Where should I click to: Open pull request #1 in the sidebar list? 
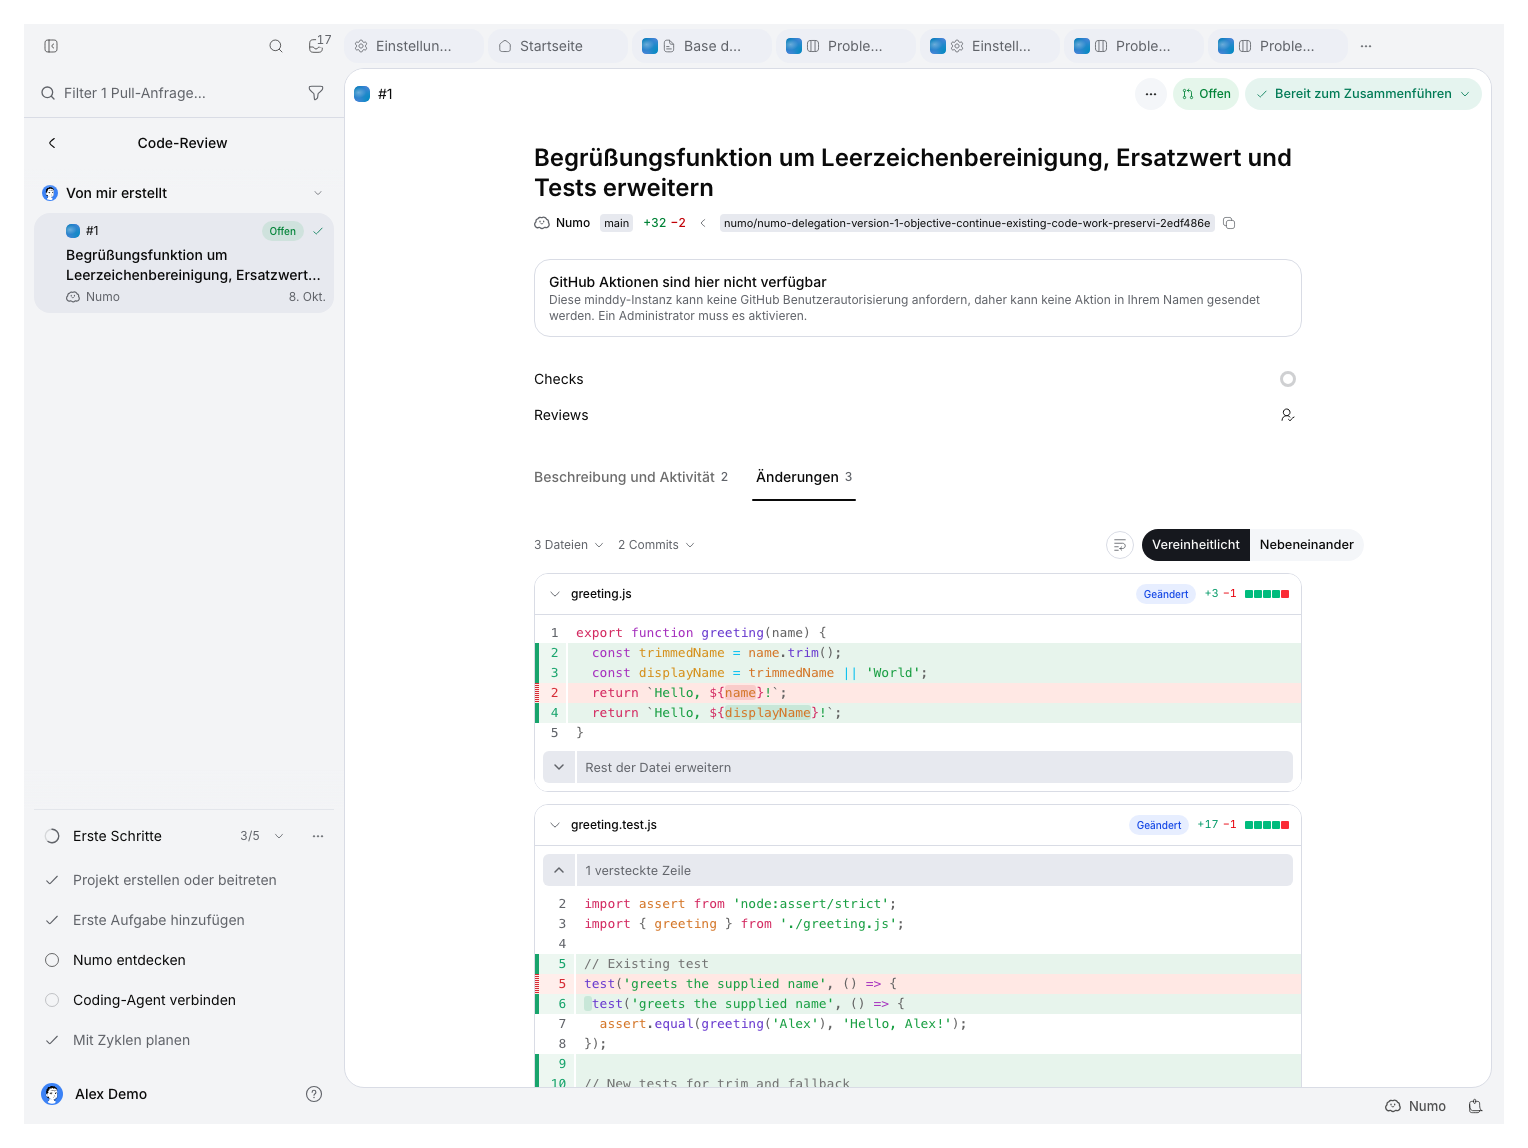(x=184, y=263)
